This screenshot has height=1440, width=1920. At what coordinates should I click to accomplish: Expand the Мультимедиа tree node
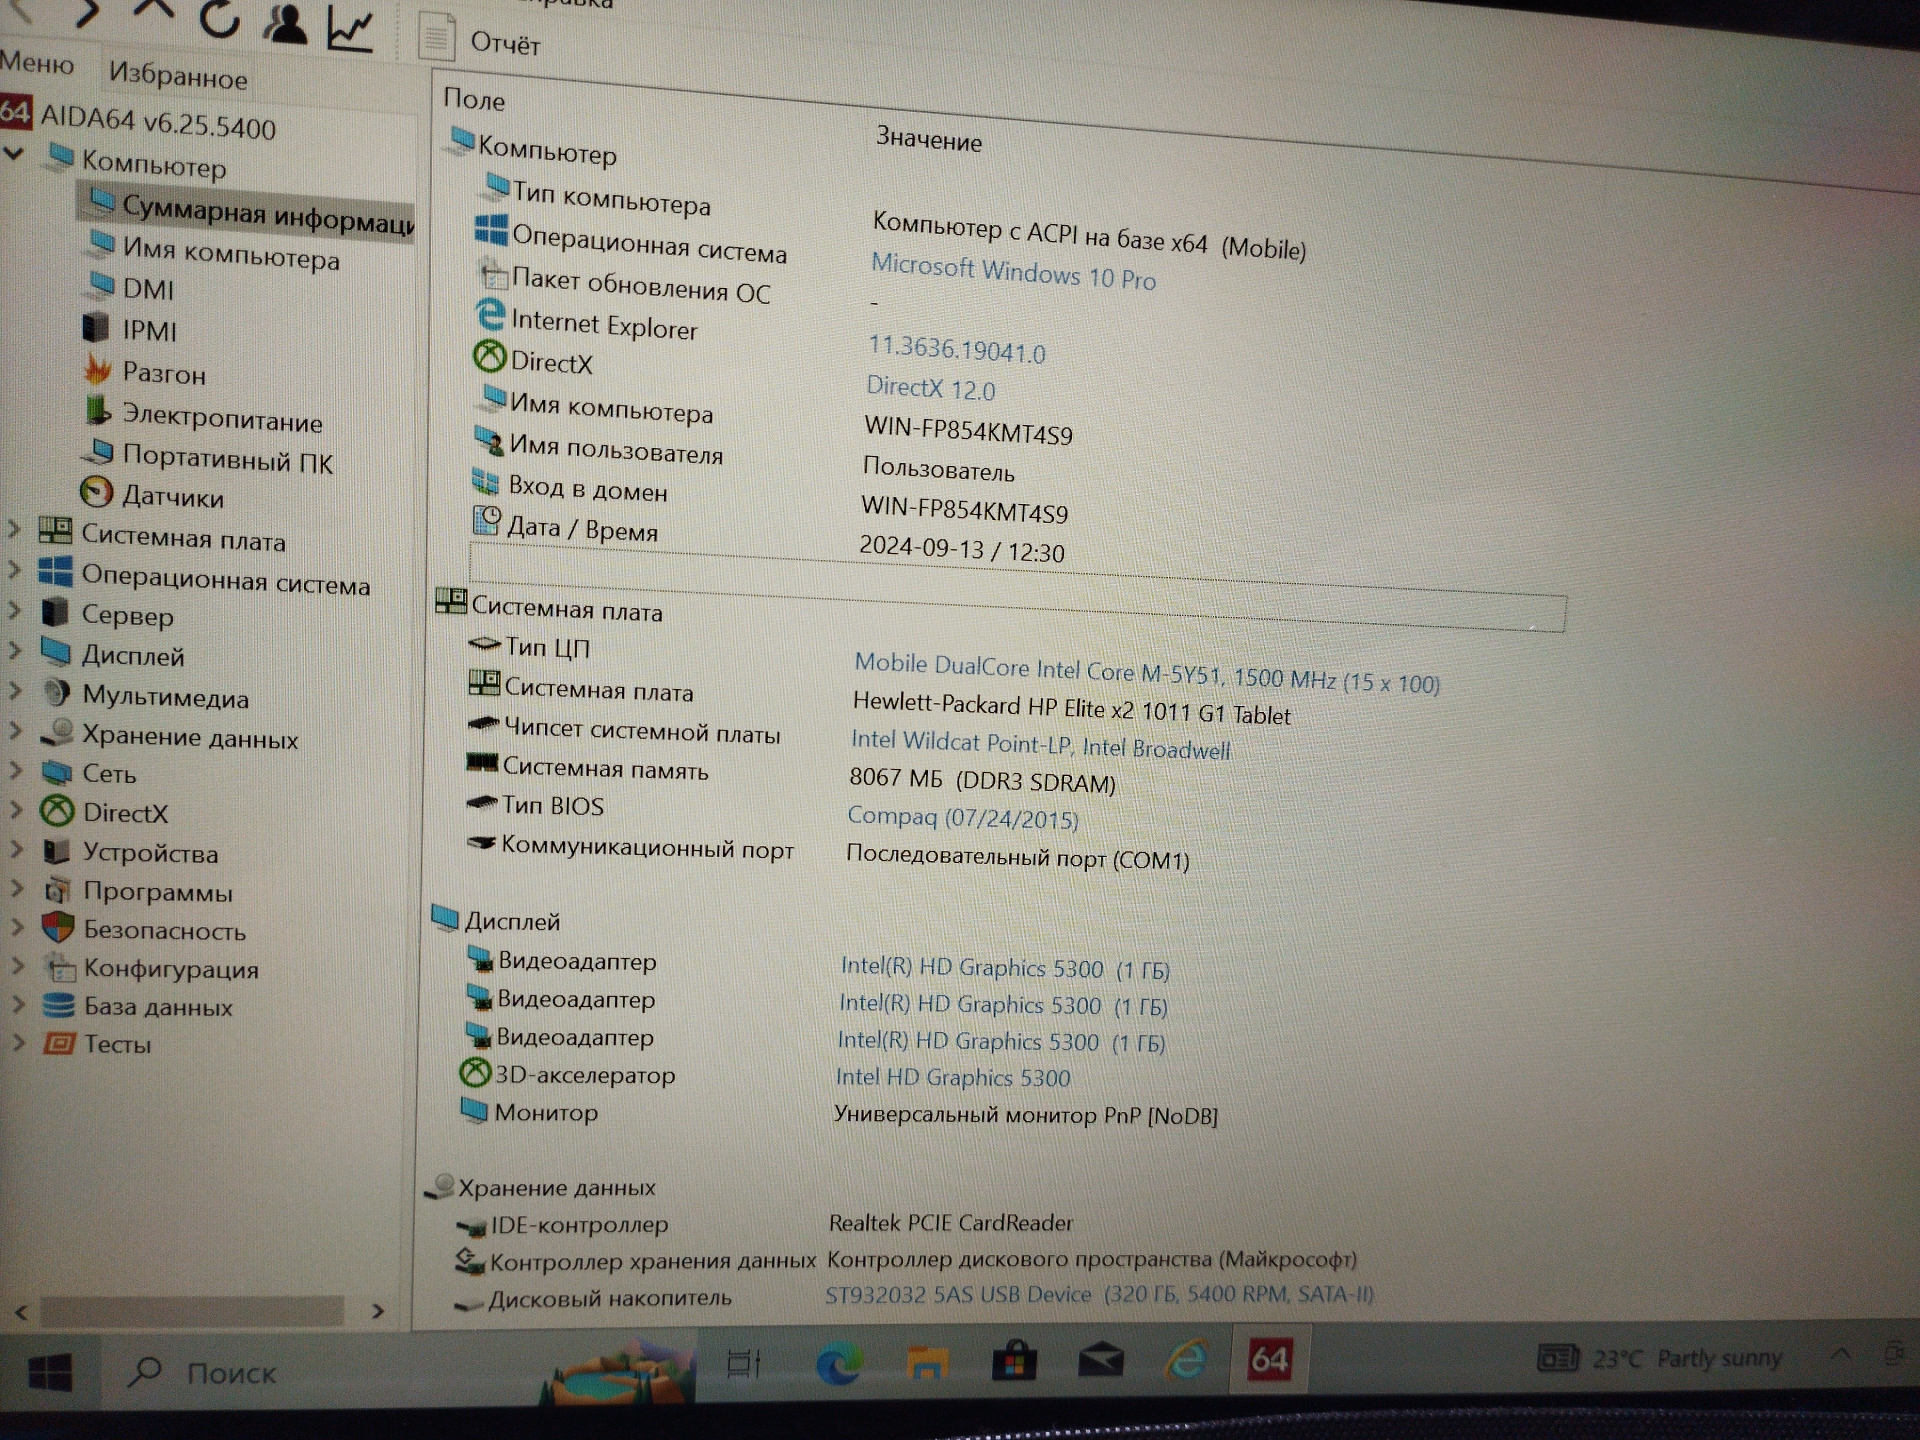coord(14,690)
